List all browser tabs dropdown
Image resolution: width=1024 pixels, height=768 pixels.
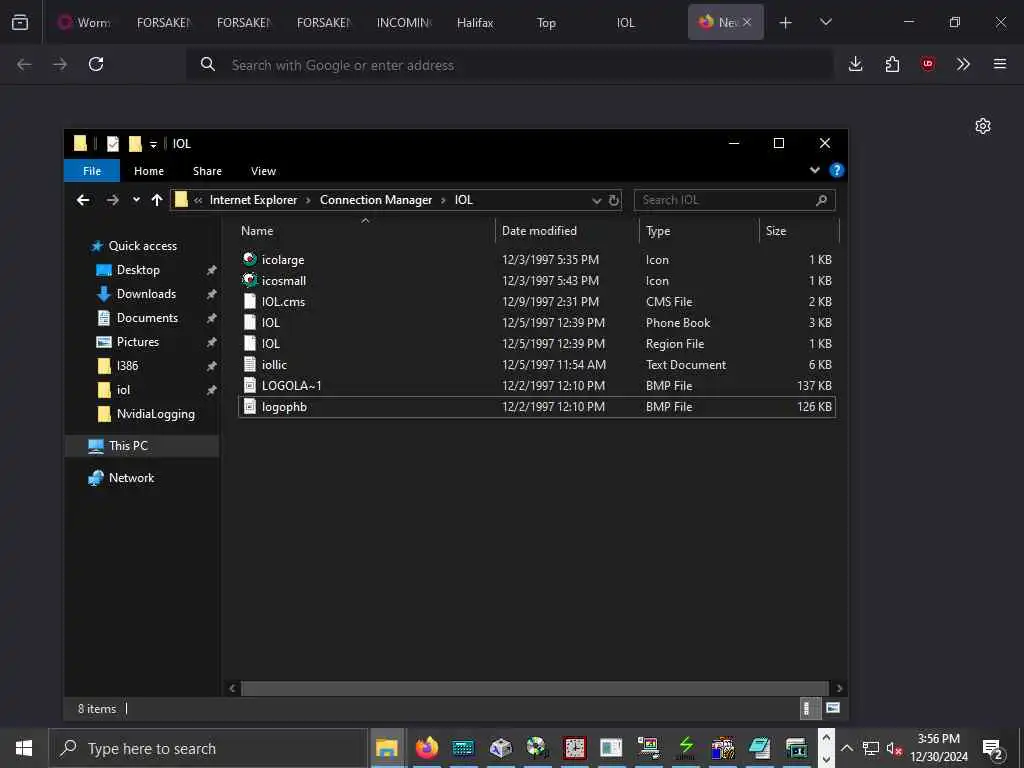[825, 22]
